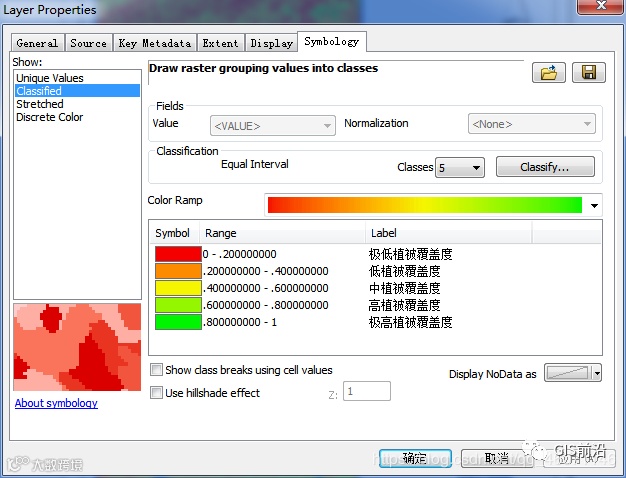Switch to the Extent tab

220,43
